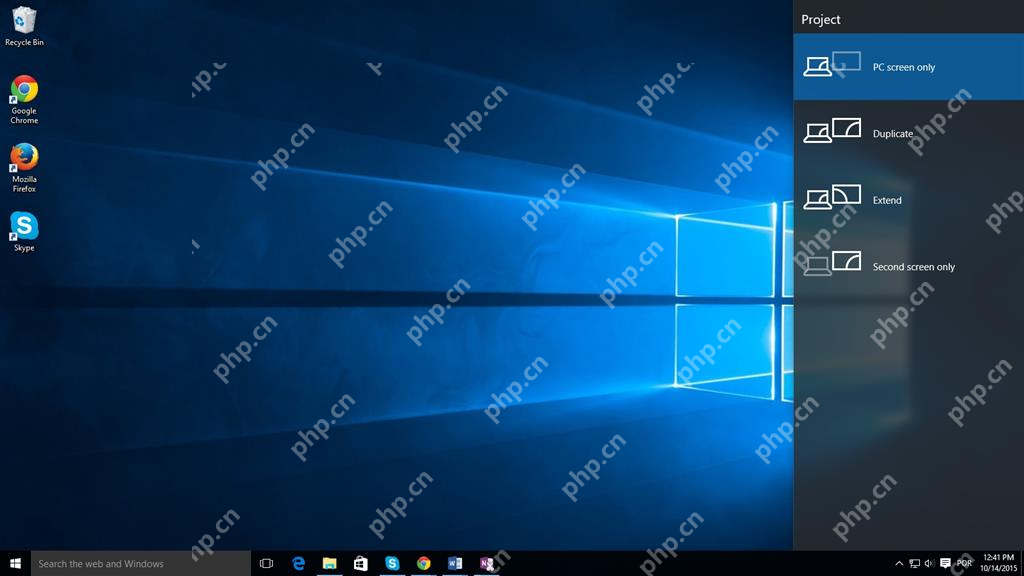Open Action Center notifications icon
The height and width of the screenshot is (576, 1024).
click(x=945, y=563)
